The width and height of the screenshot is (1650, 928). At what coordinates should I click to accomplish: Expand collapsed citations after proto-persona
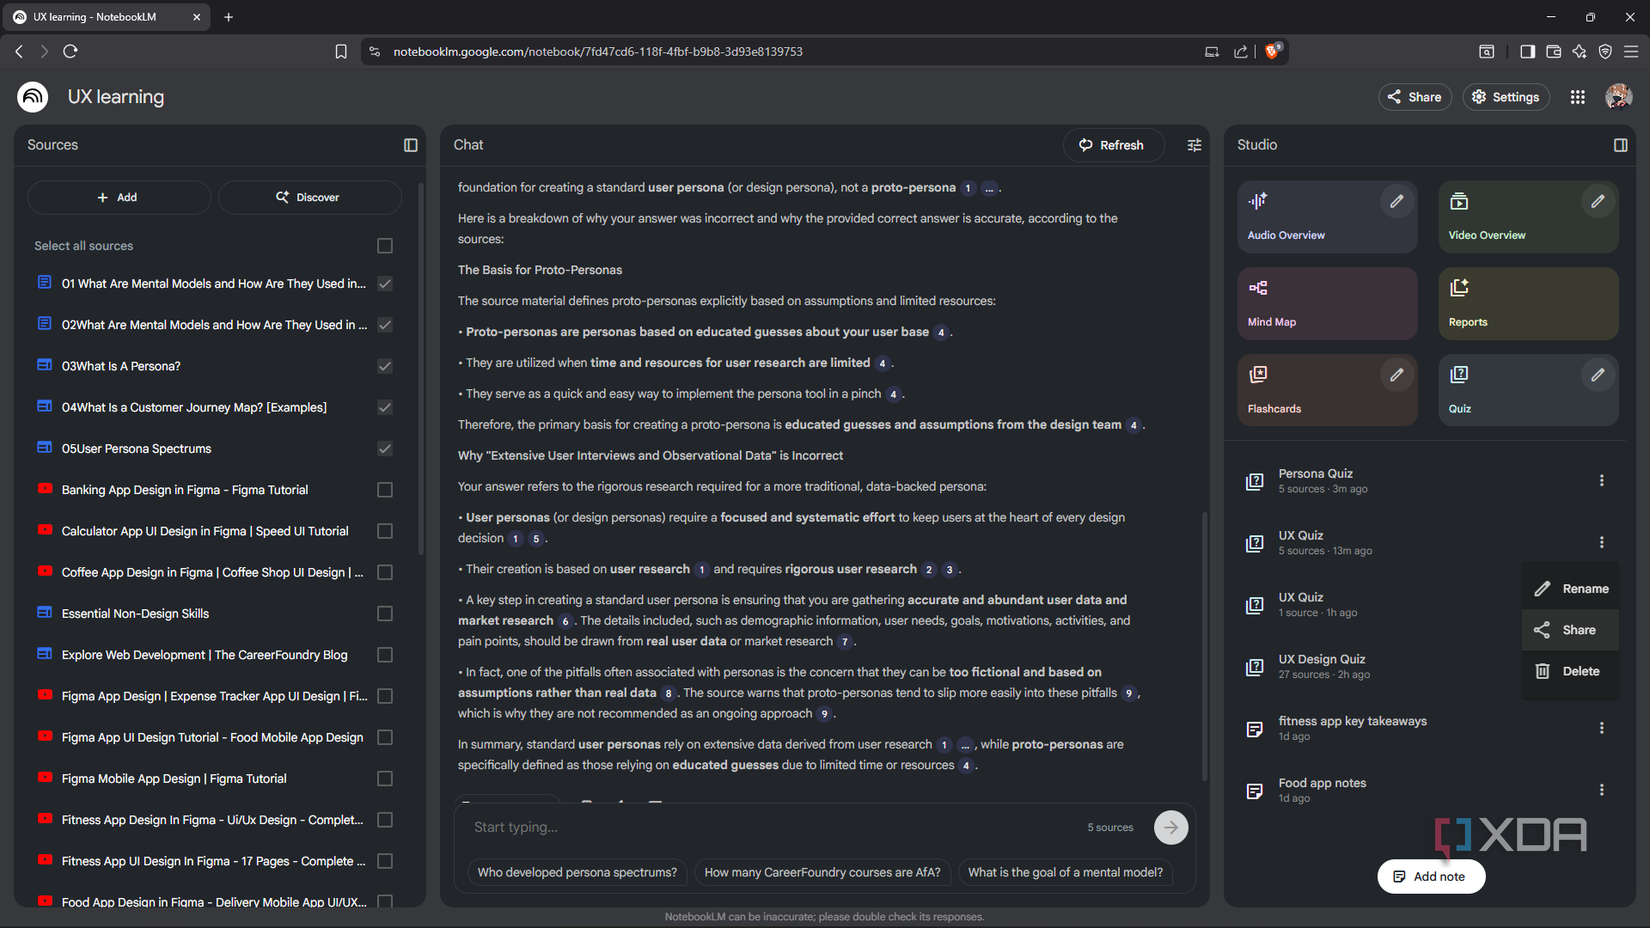coord(989,188)
